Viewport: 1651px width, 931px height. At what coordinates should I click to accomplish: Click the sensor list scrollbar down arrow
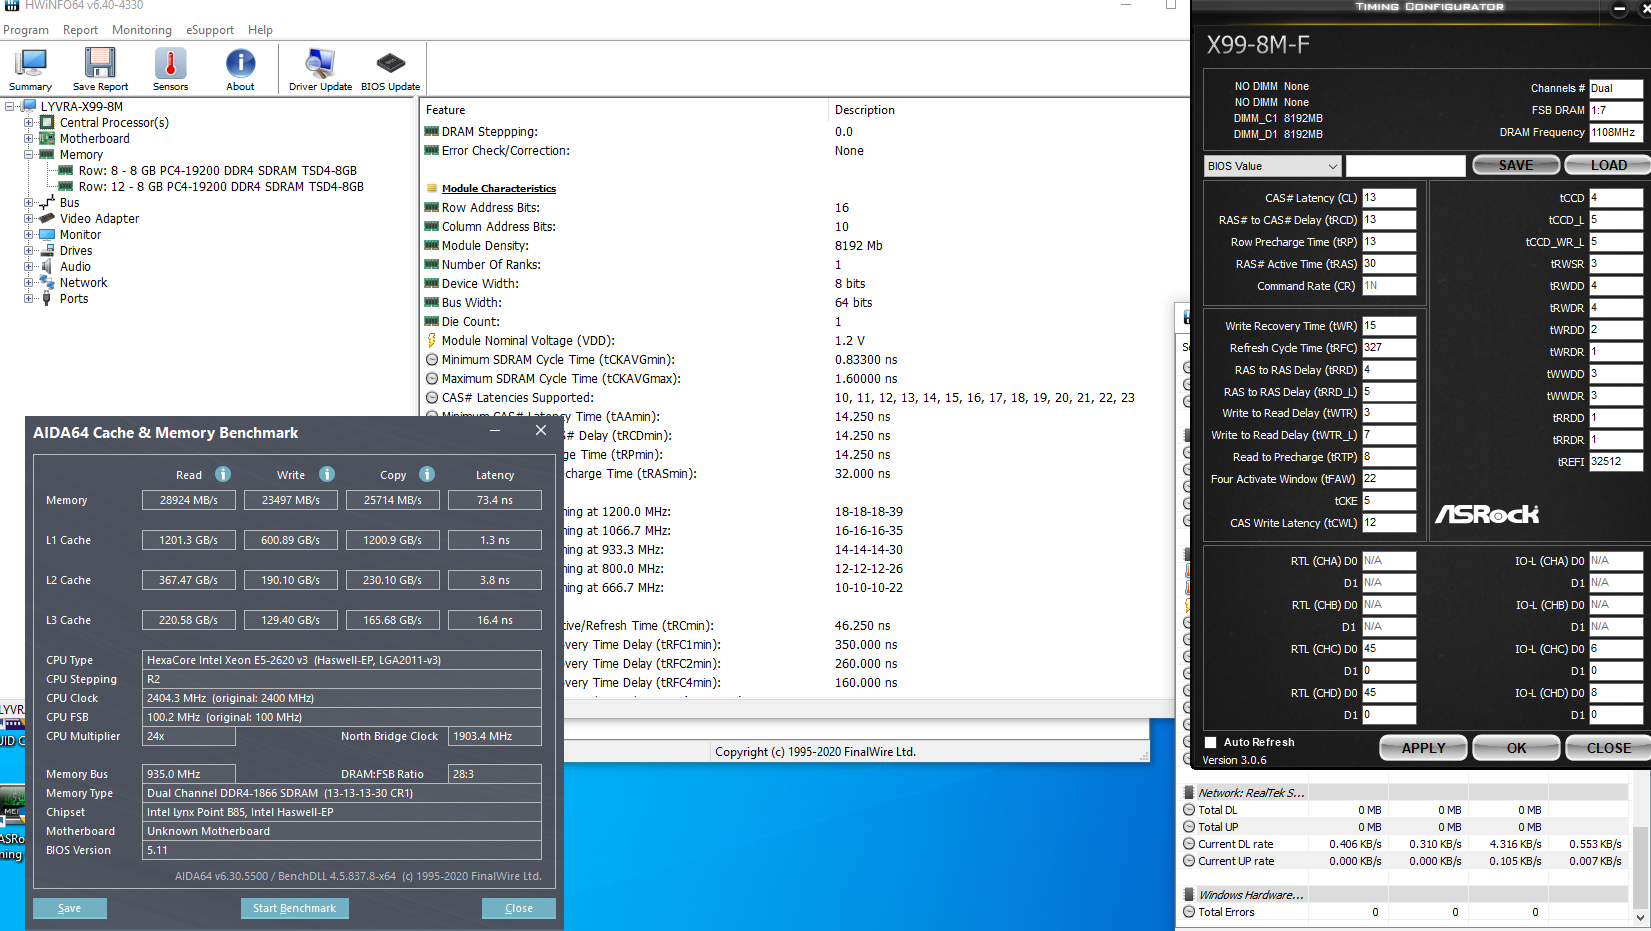click(1641, 917)
